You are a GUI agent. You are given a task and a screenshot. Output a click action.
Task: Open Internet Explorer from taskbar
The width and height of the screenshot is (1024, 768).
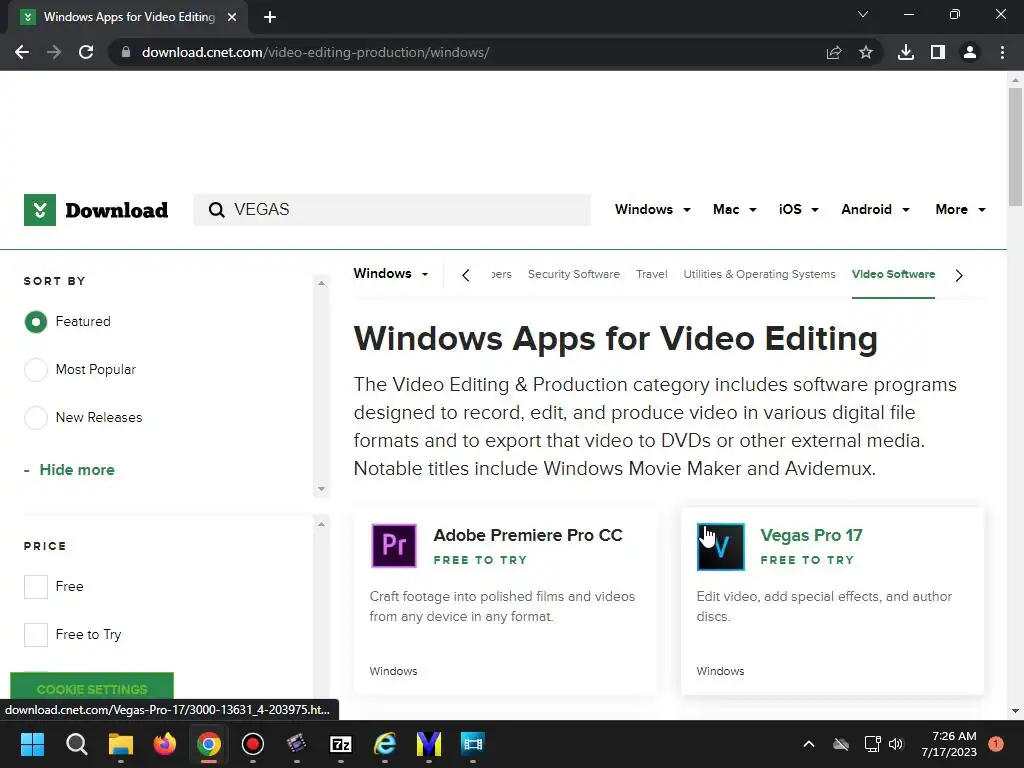[x=385, y=744]
